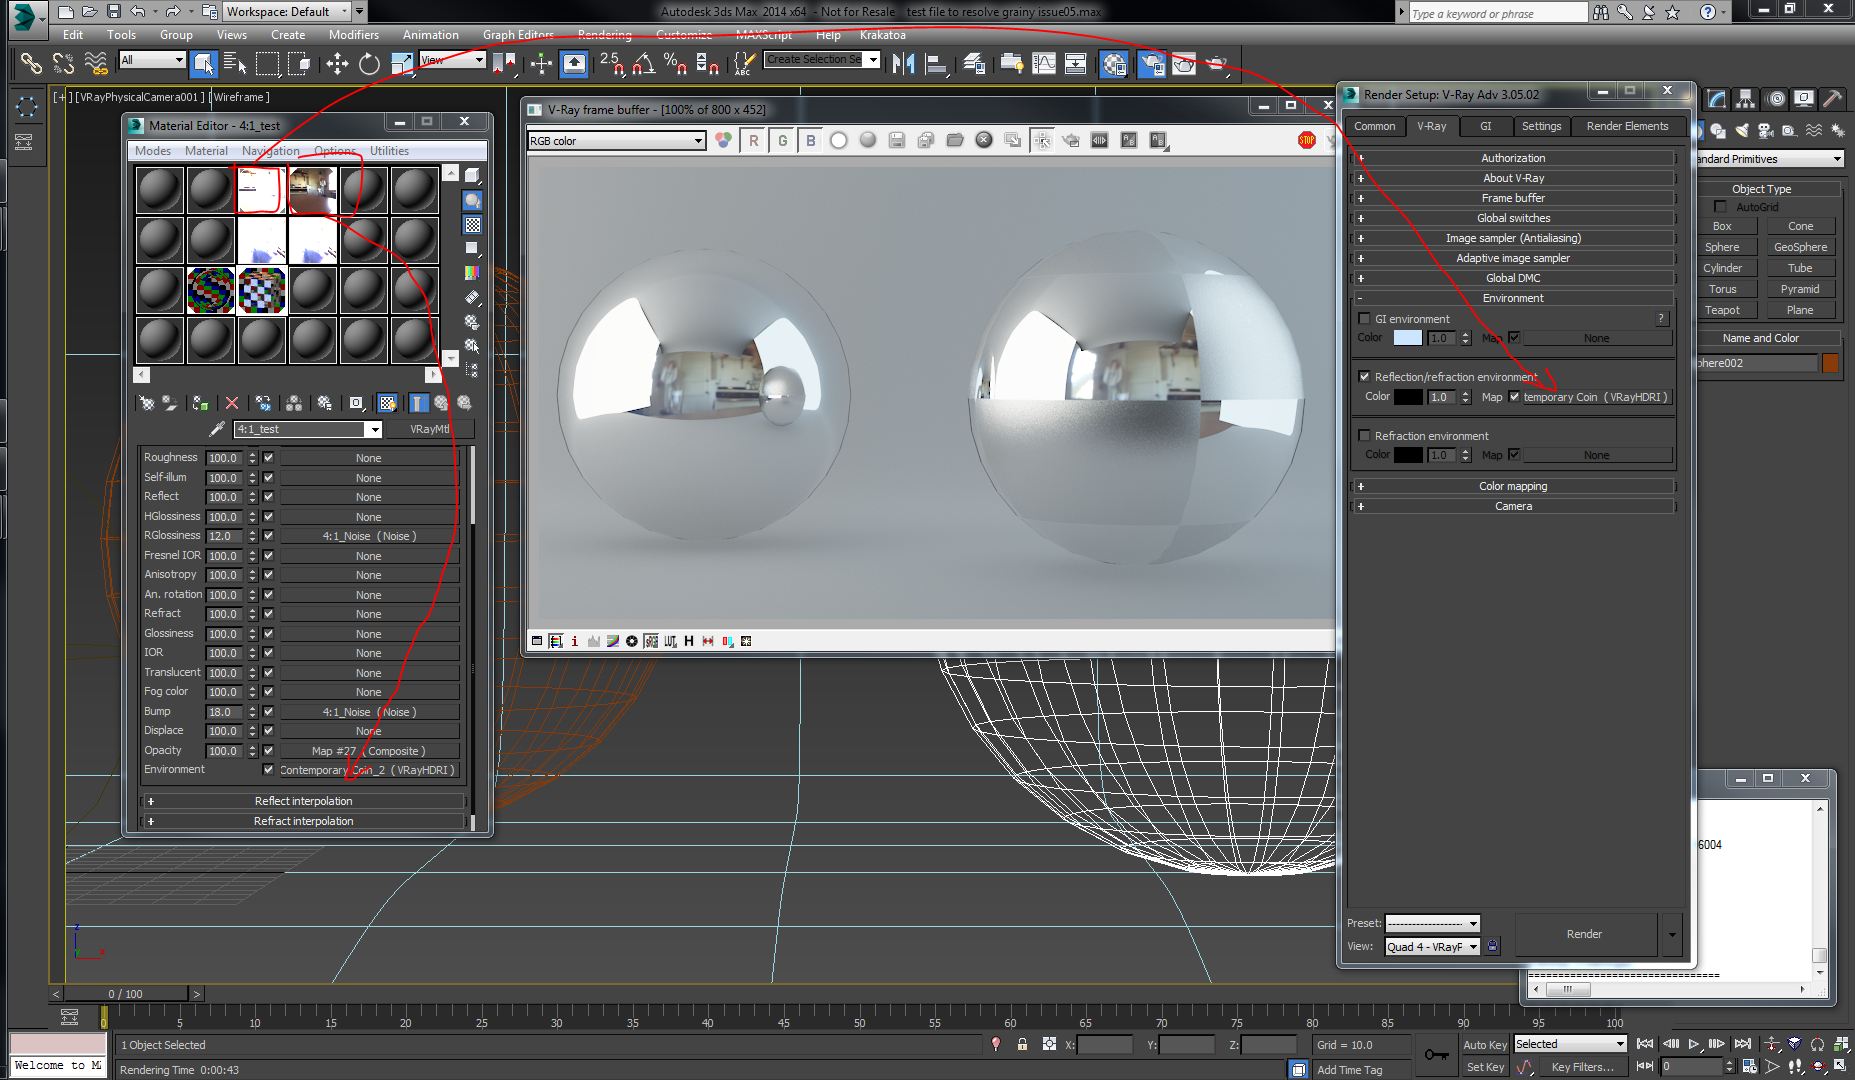Show the blue channel in frame buffer
The image size is (1855, 1080).
pyautogui.click(x=811, y=141)
